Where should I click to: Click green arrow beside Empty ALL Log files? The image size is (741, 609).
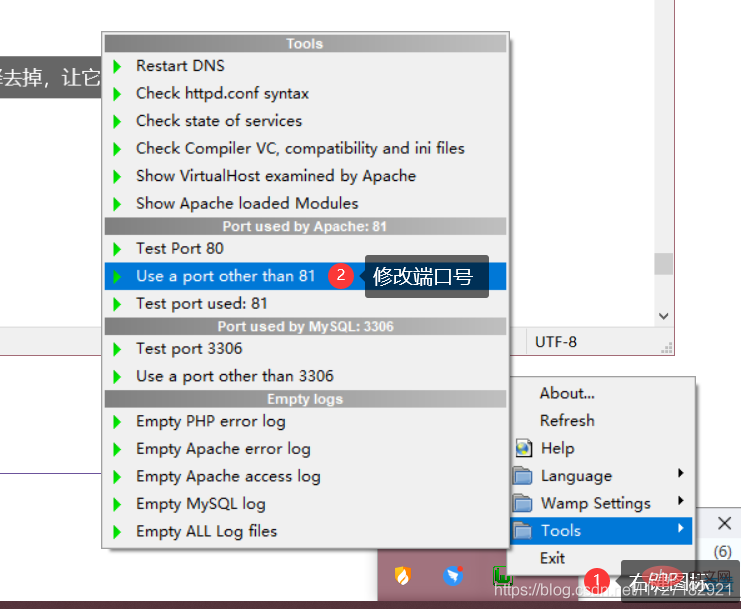pos(117,532)
